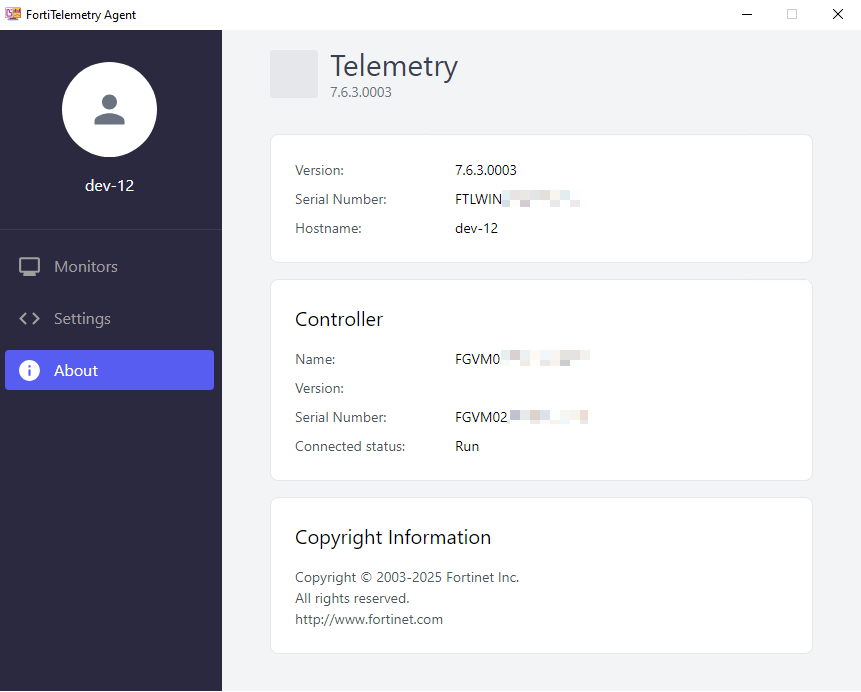Click the dev-12 username under avatar

(109, 186)
